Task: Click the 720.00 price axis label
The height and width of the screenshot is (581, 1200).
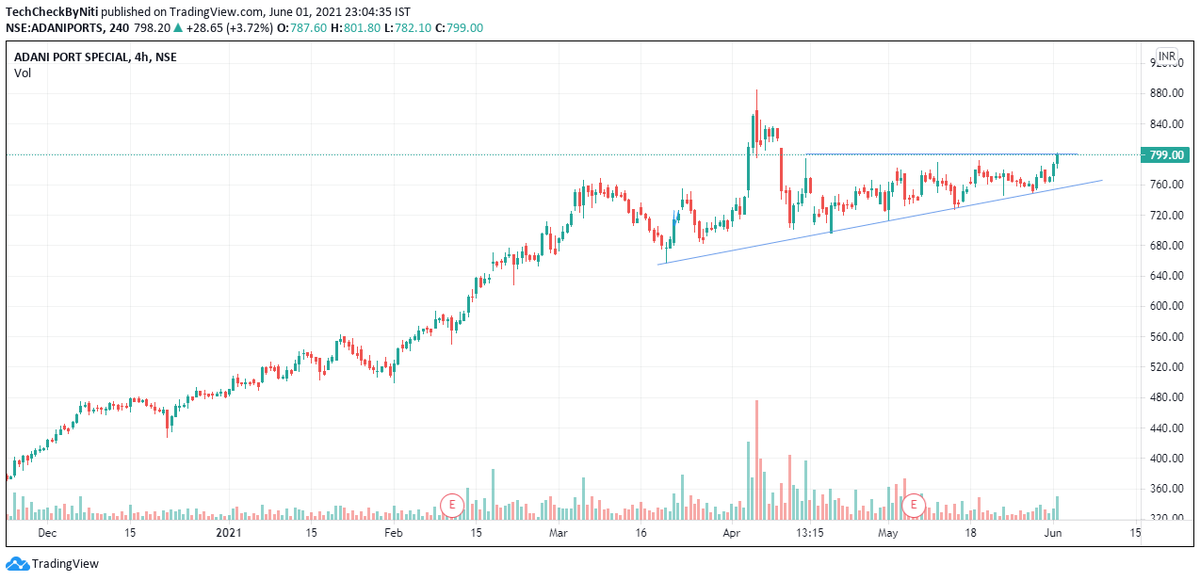Action: [1166, 215]
